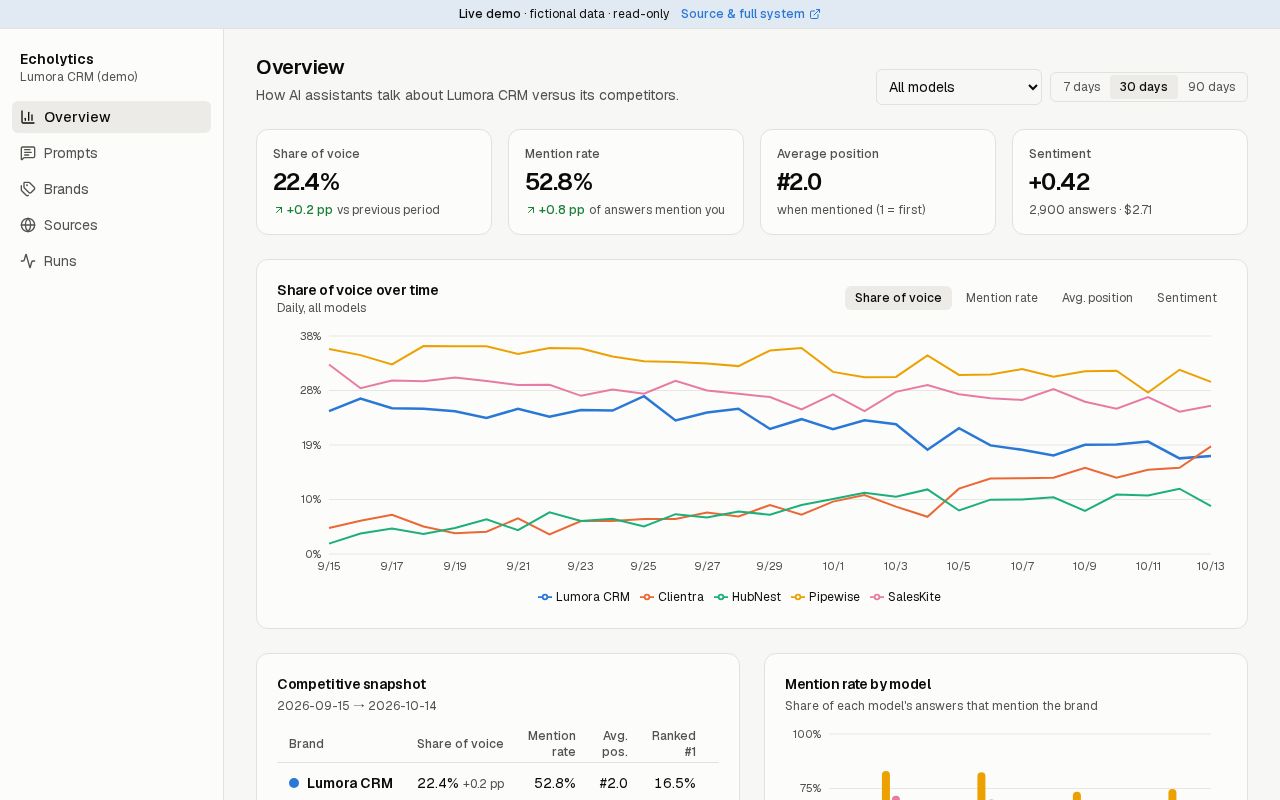Toggle Lumora CRM legend series
The width and height of the screenshot is (1280, 800).
click(584, 597)
